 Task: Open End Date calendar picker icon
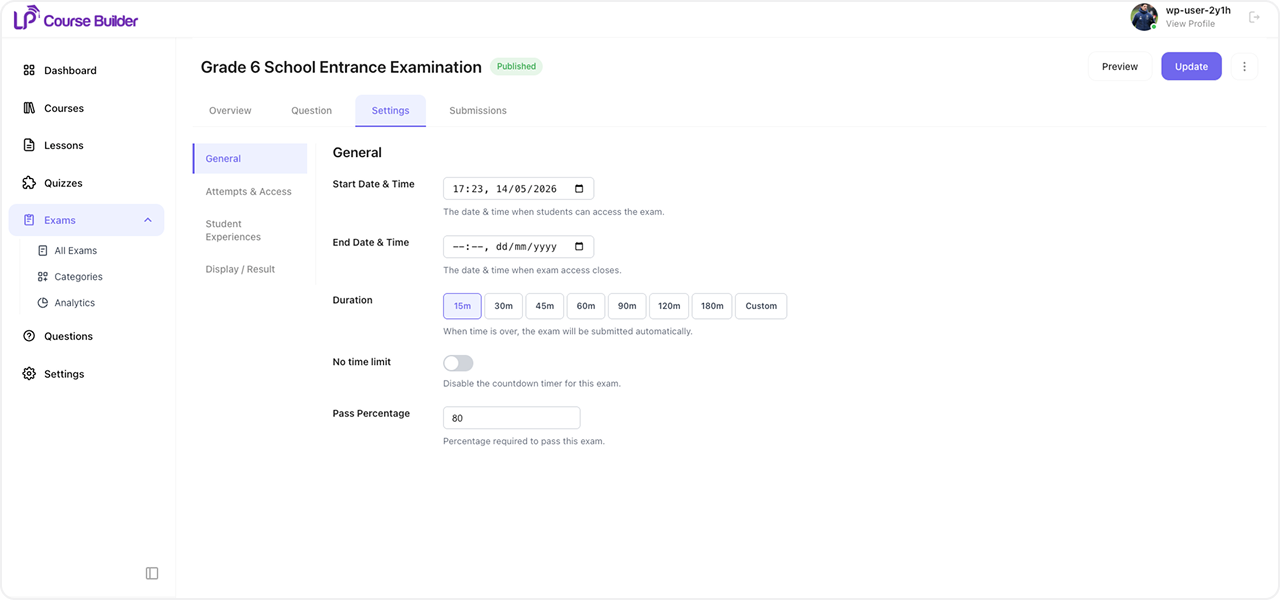coord(579,247)
